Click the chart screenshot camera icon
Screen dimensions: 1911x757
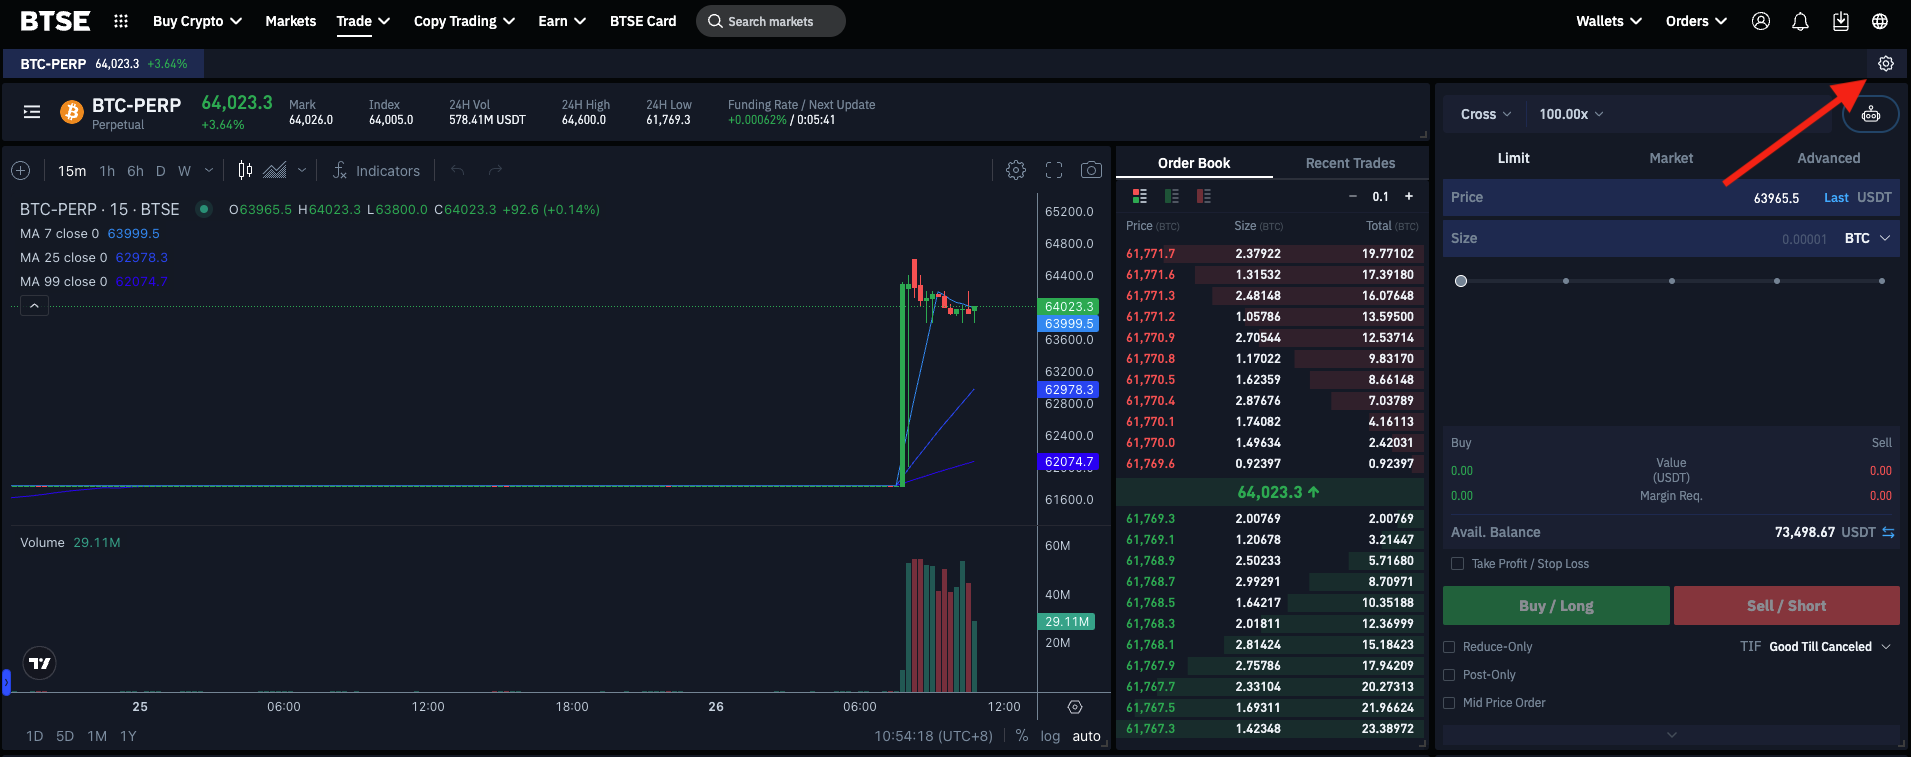click(x=1091, y=170)
